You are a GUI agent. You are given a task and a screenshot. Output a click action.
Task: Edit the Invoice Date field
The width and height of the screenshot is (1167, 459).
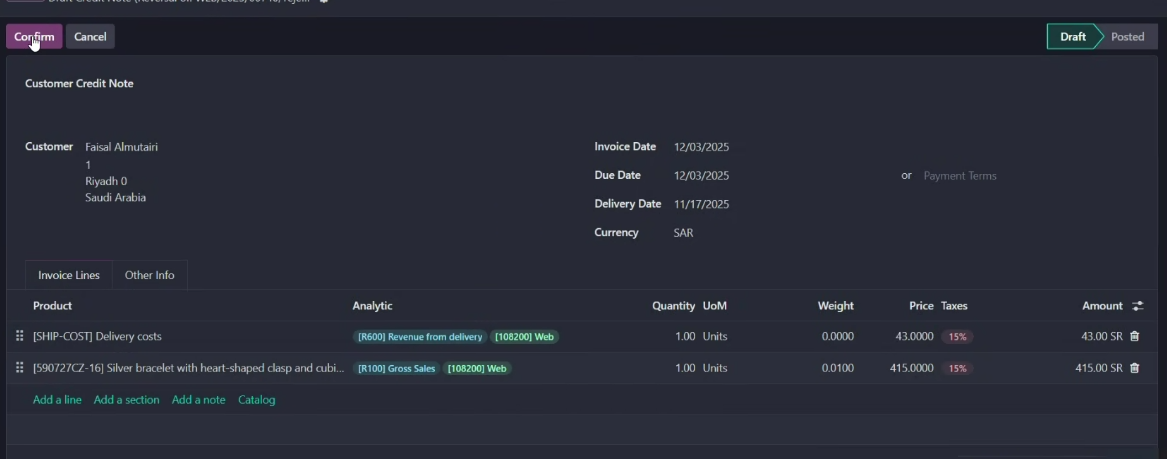[701, 147]
